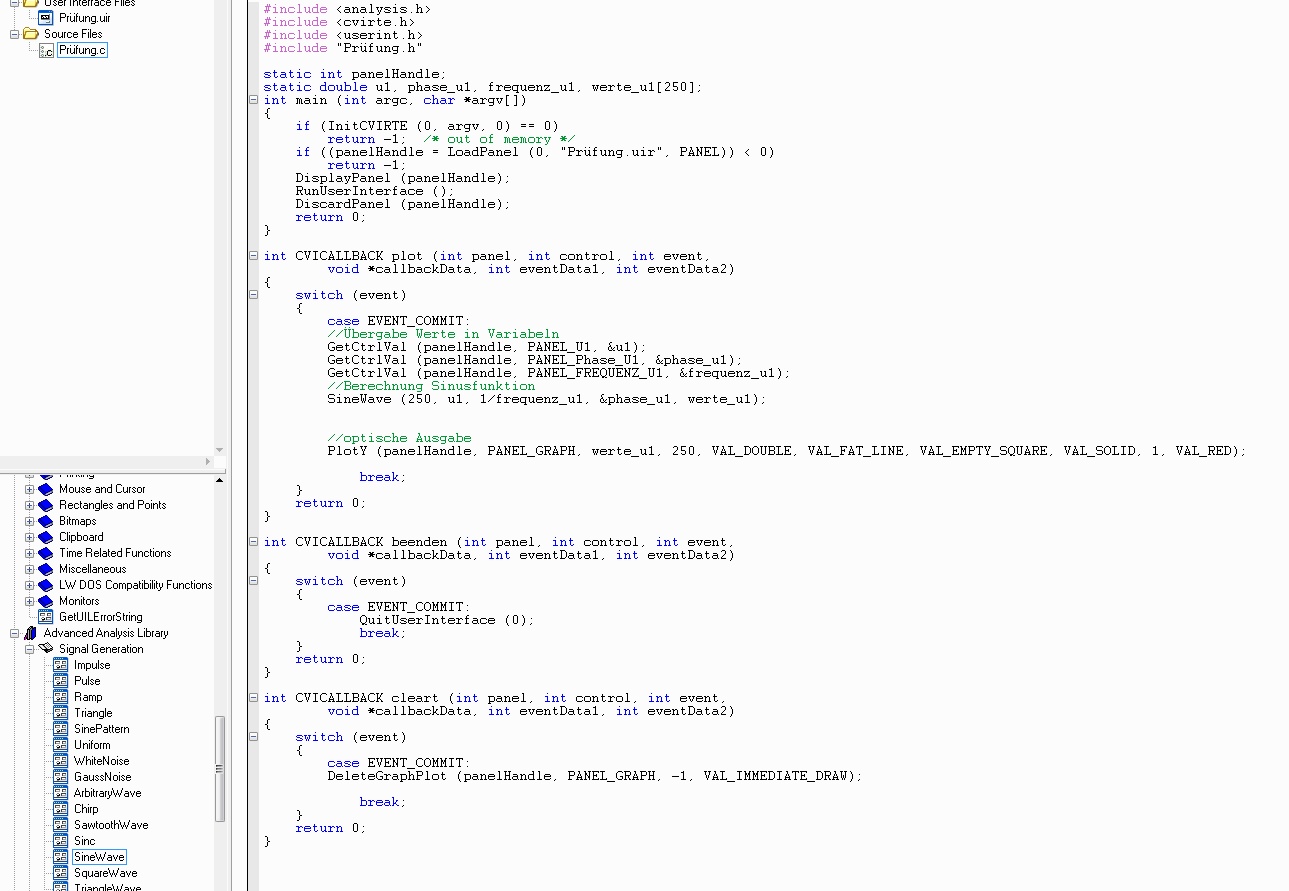Expand LW DOS Compatibility Functions

point(29,585)
